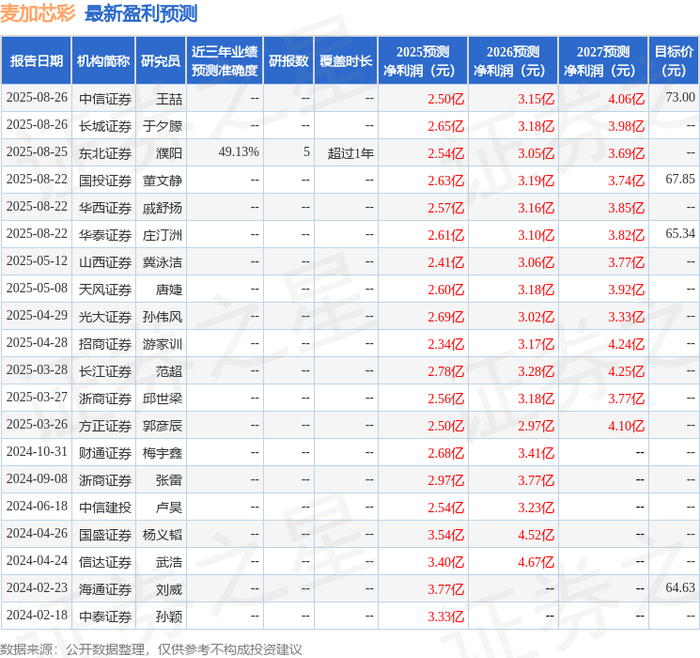This screenshot has height=658, width=700.
Task: Click the date 2025-04-29
Action: [x=37, y=316]
